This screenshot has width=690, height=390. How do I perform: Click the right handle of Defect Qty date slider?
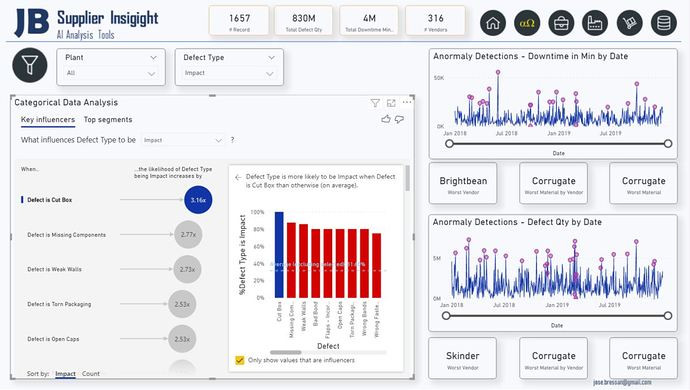pos(668,316)
